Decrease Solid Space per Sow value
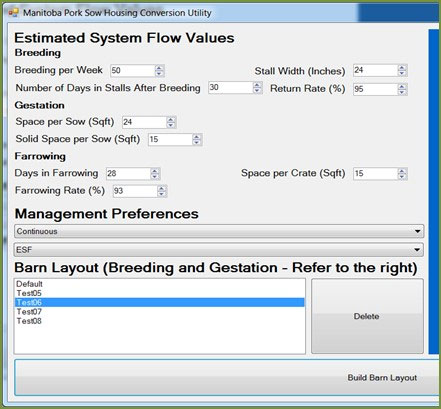441x409 pixels. 197,143
